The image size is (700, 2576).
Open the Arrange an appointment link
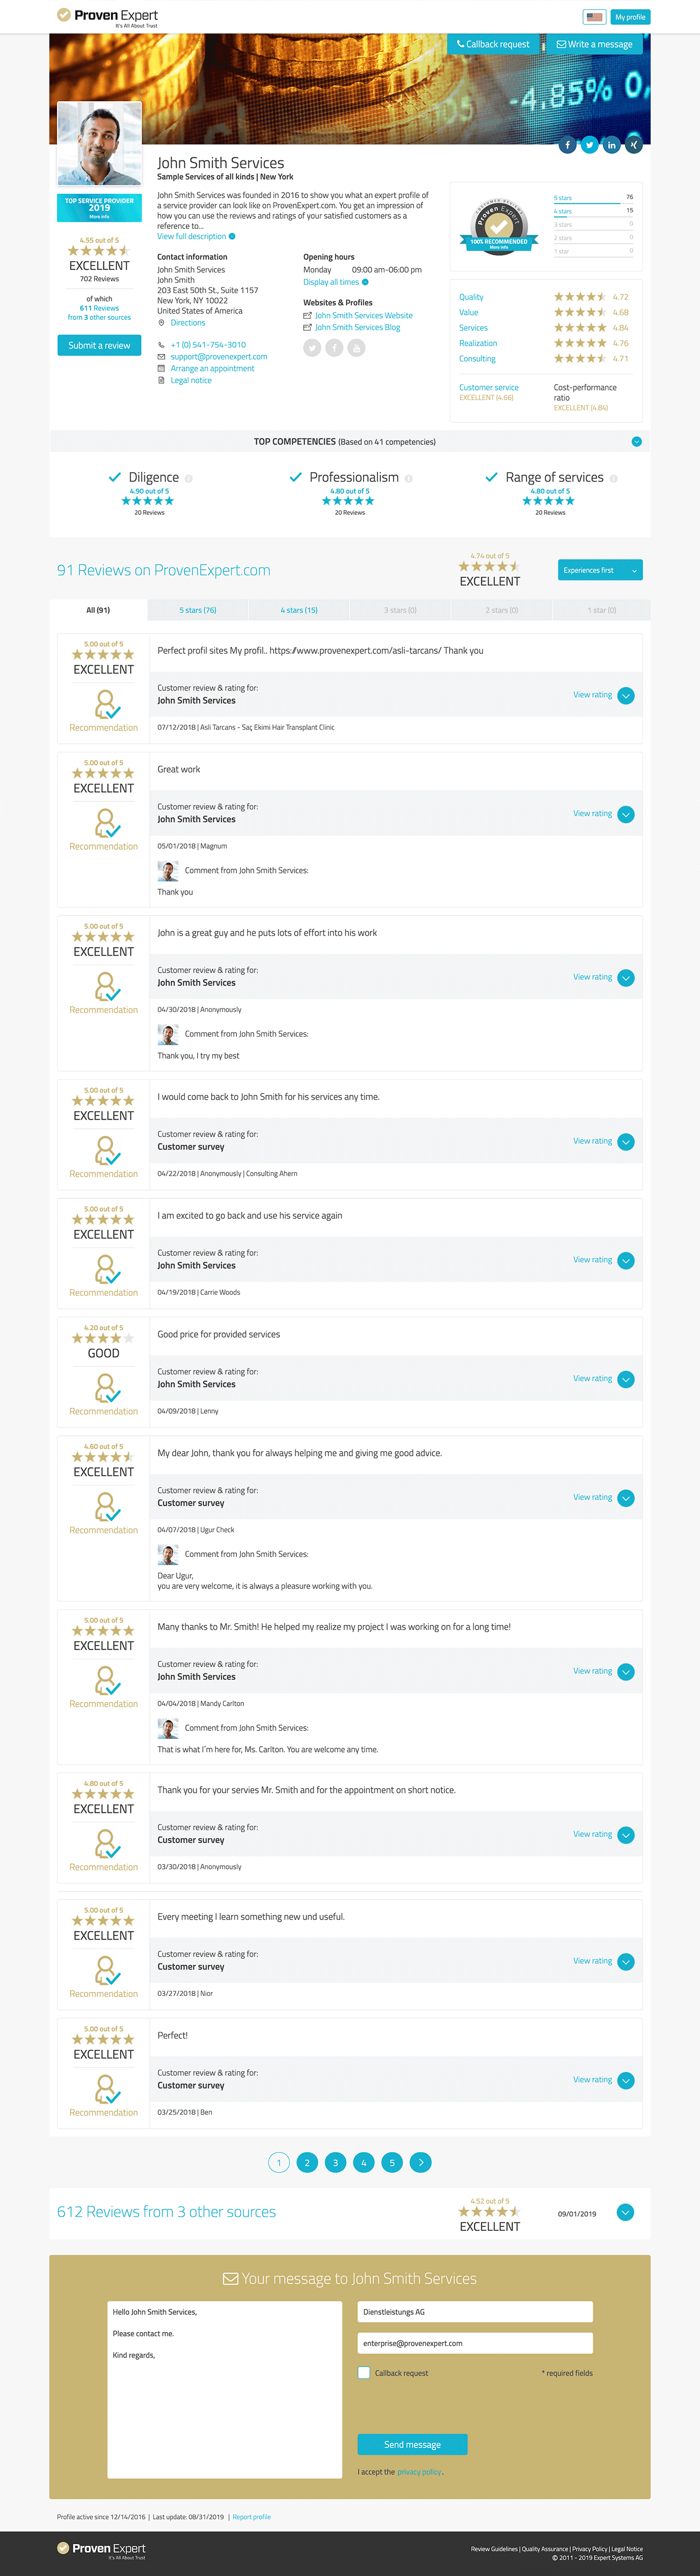tap(212, 368)
